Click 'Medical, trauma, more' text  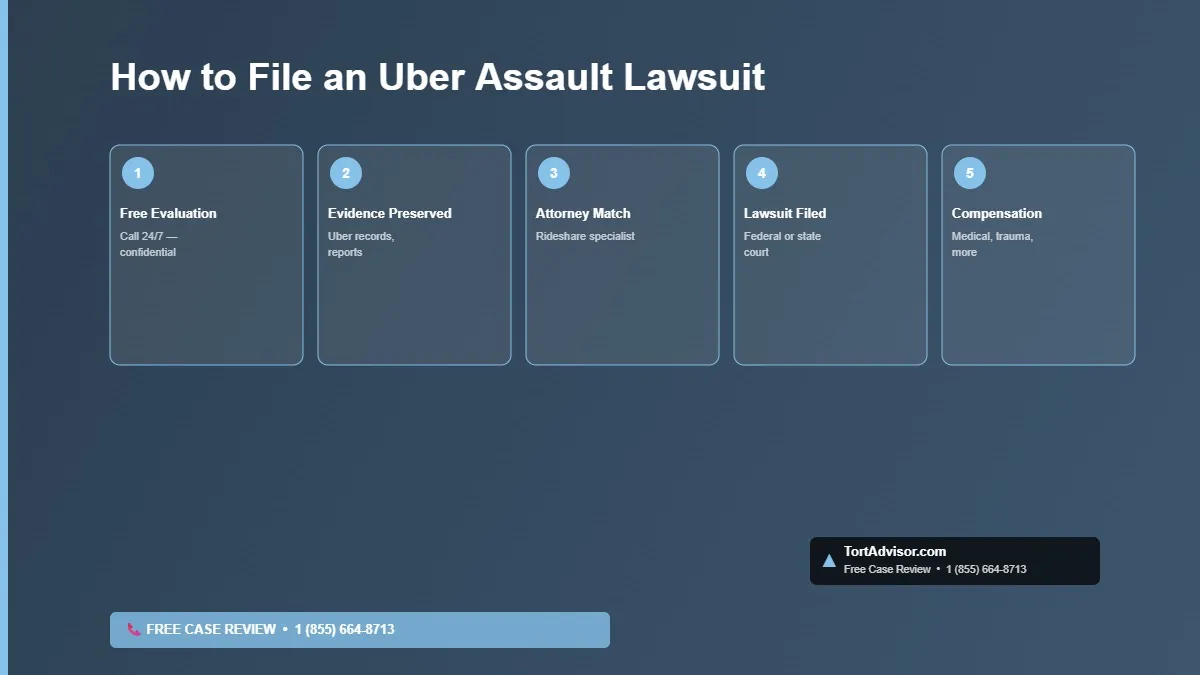point(992,244)
